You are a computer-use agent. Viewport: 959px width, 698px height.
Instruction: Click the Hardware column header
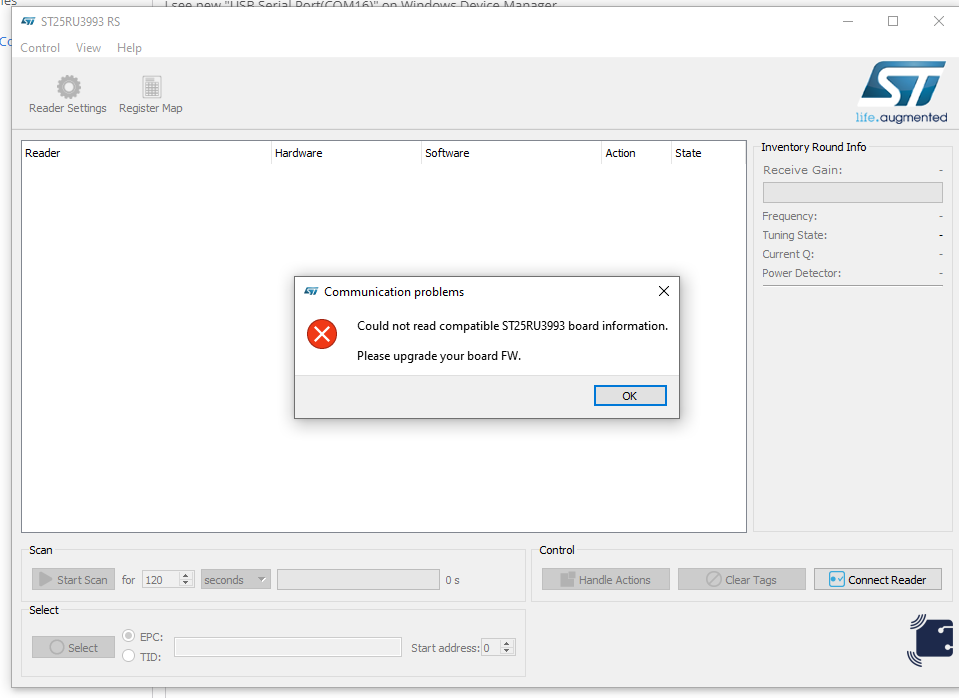(346, 153)
